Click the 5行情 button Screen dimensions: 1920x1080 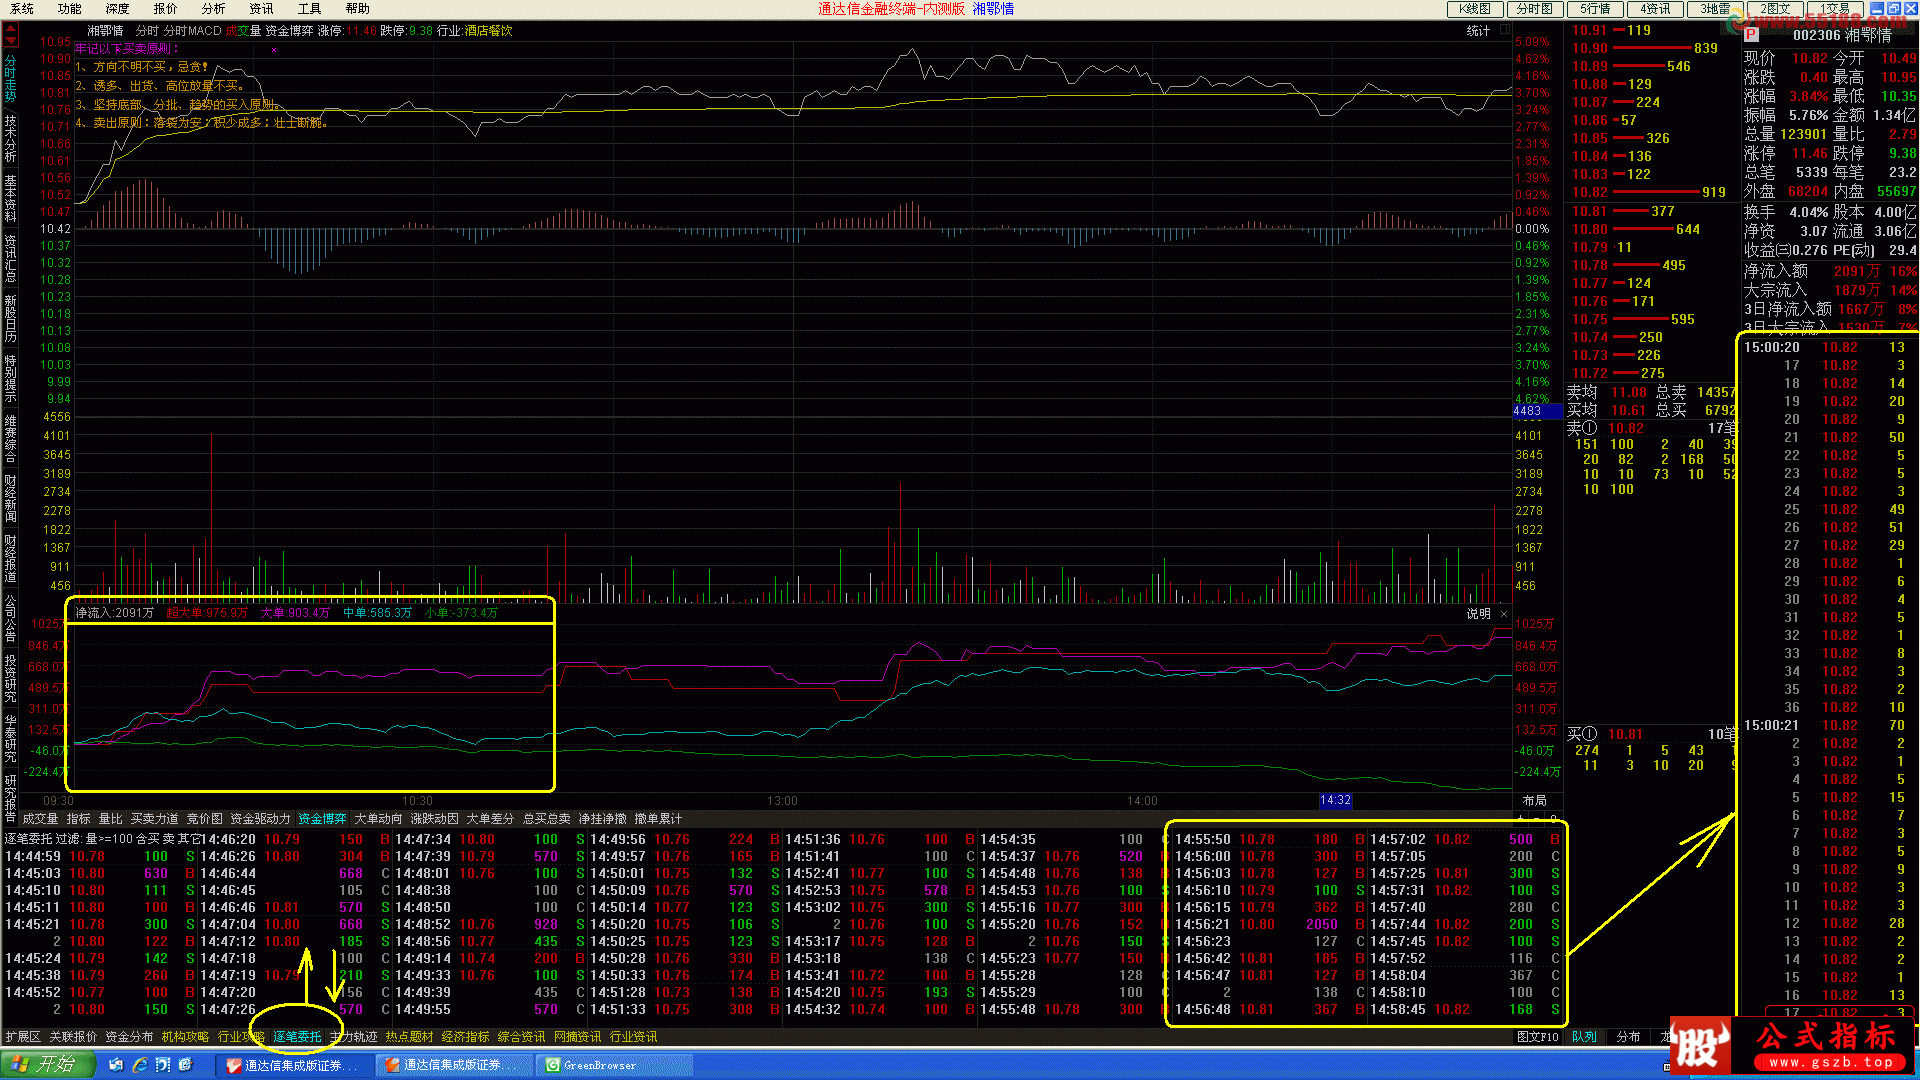point(1595,9)
